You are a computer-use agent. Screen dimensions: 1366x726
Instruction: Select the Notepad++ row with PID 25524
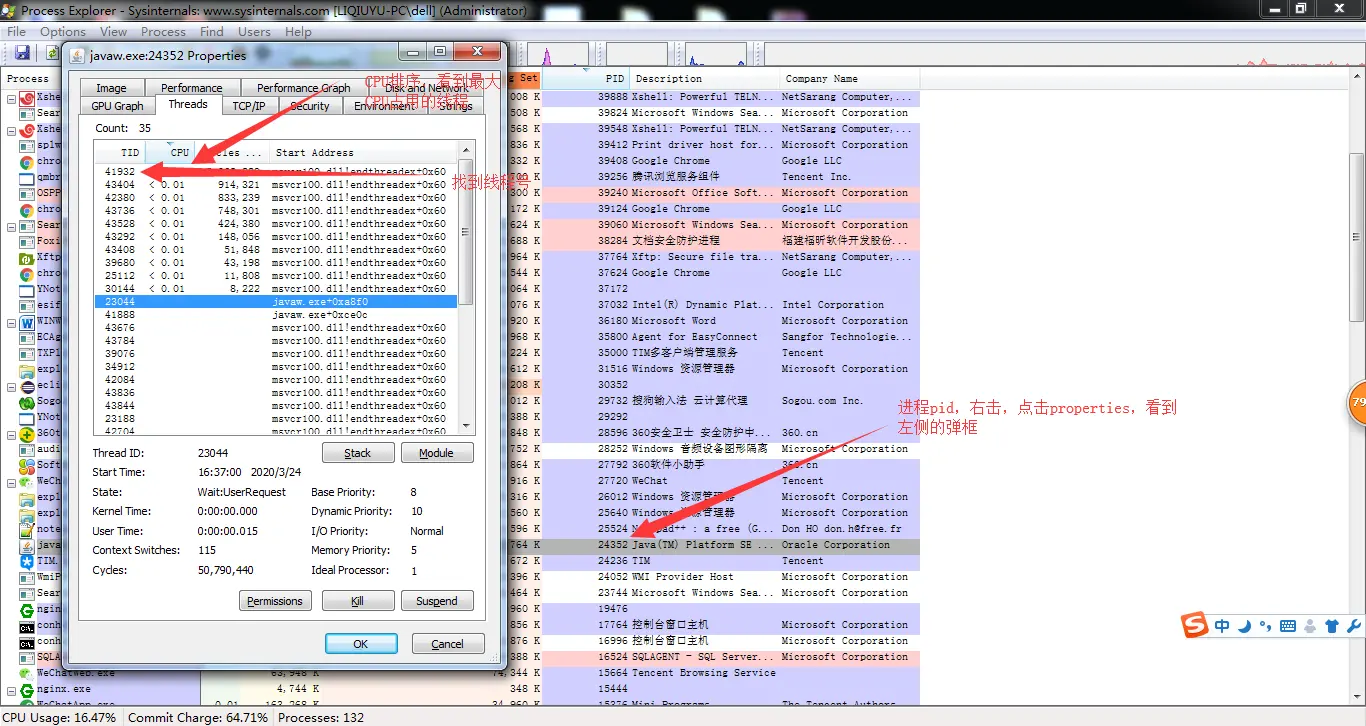(460, 529)
